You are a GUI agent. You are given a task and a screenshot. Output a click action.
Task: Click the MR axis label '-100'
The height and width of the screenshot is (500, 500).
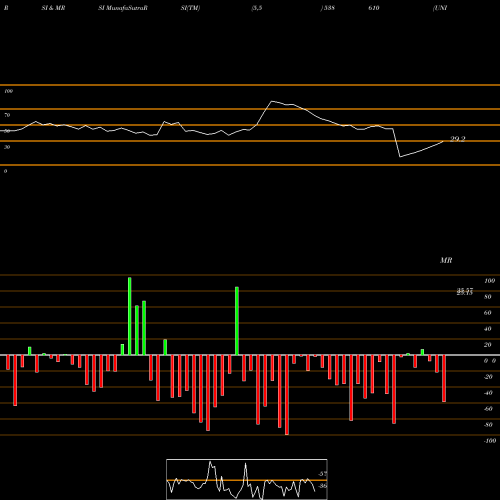point(490,441)
